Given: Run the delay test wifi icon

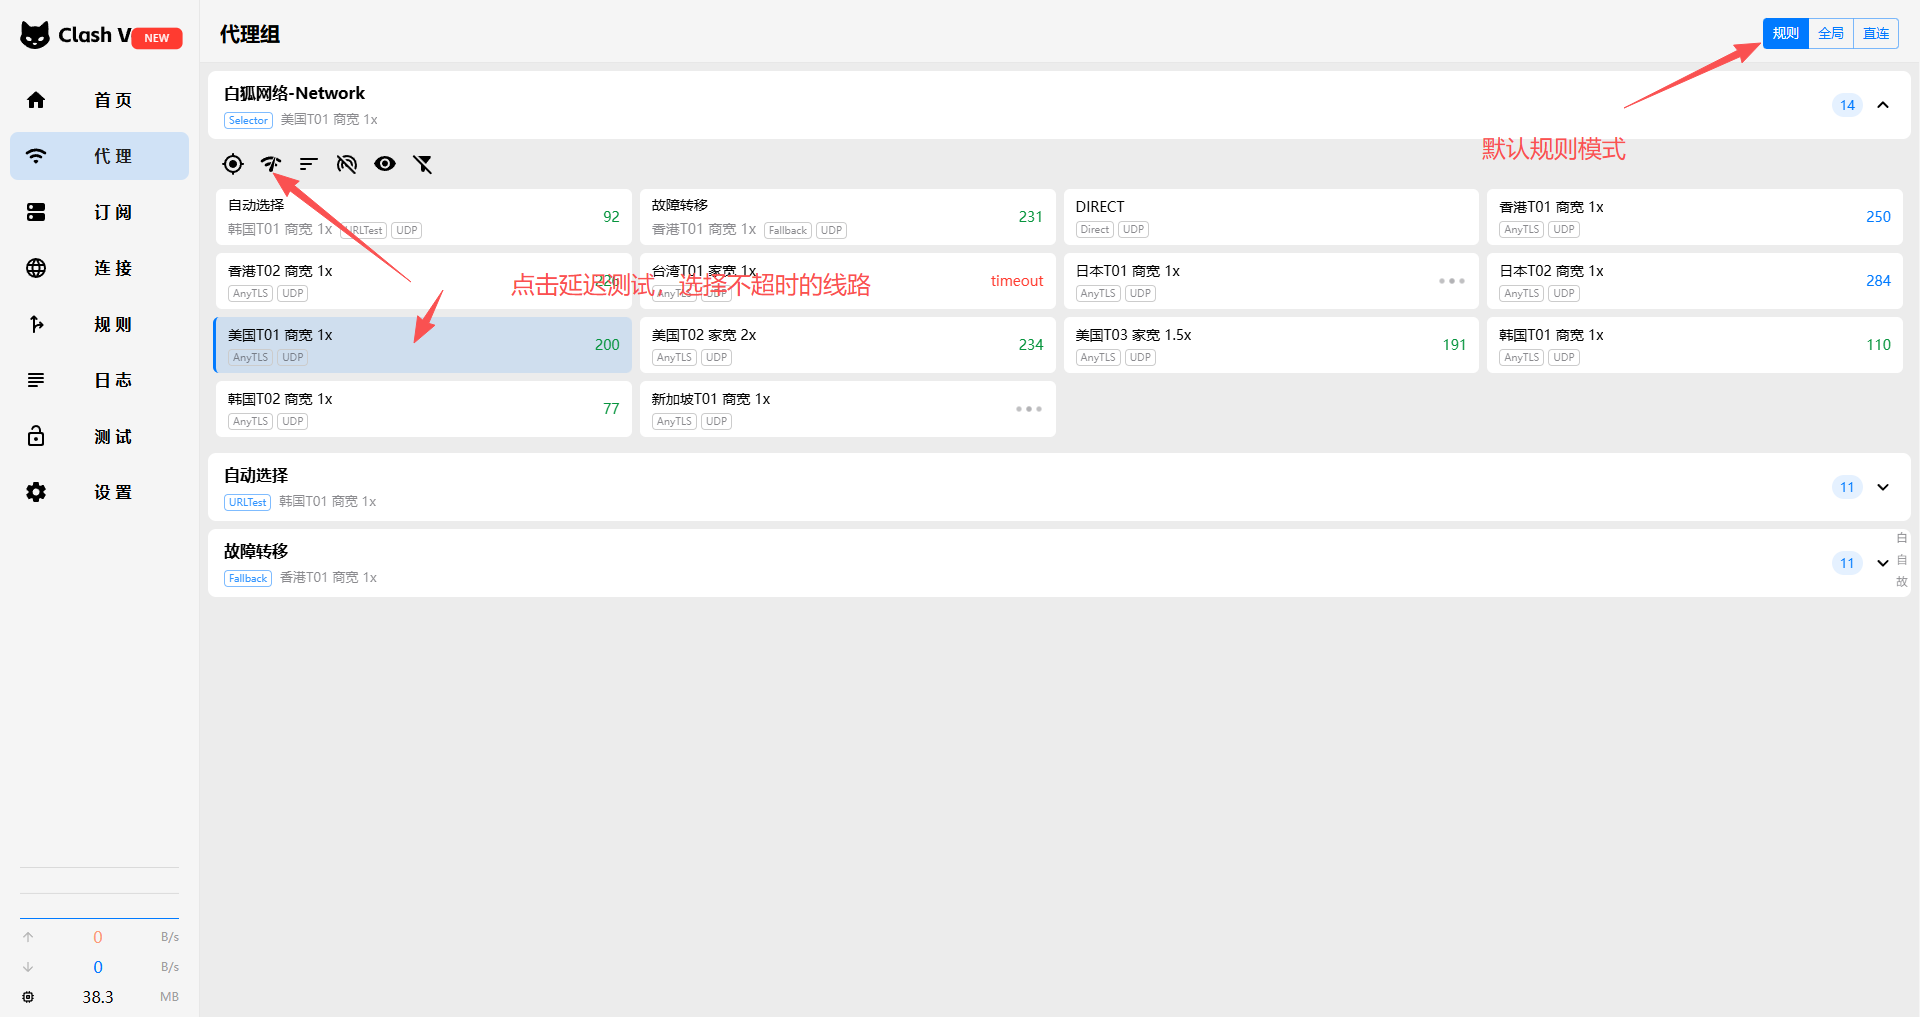Looking at the screenshot, I should point(271,164).
